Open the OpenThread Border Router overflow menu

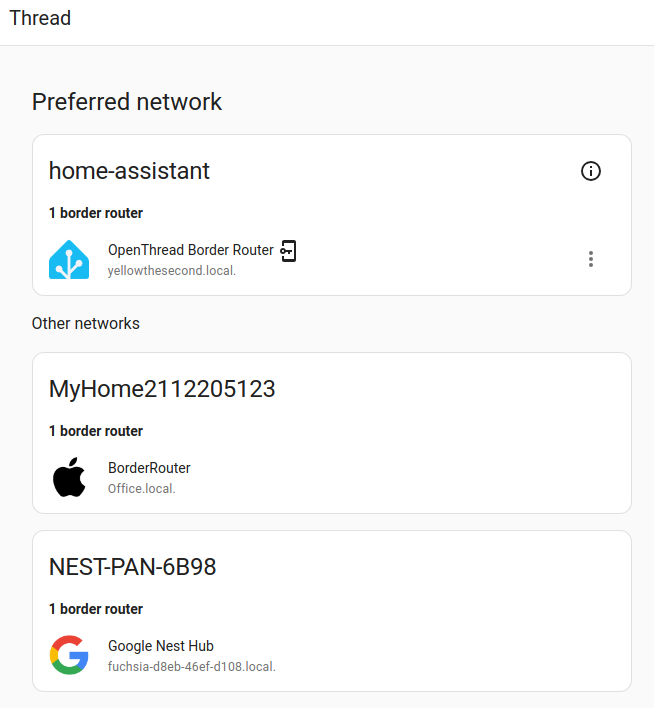591,259
